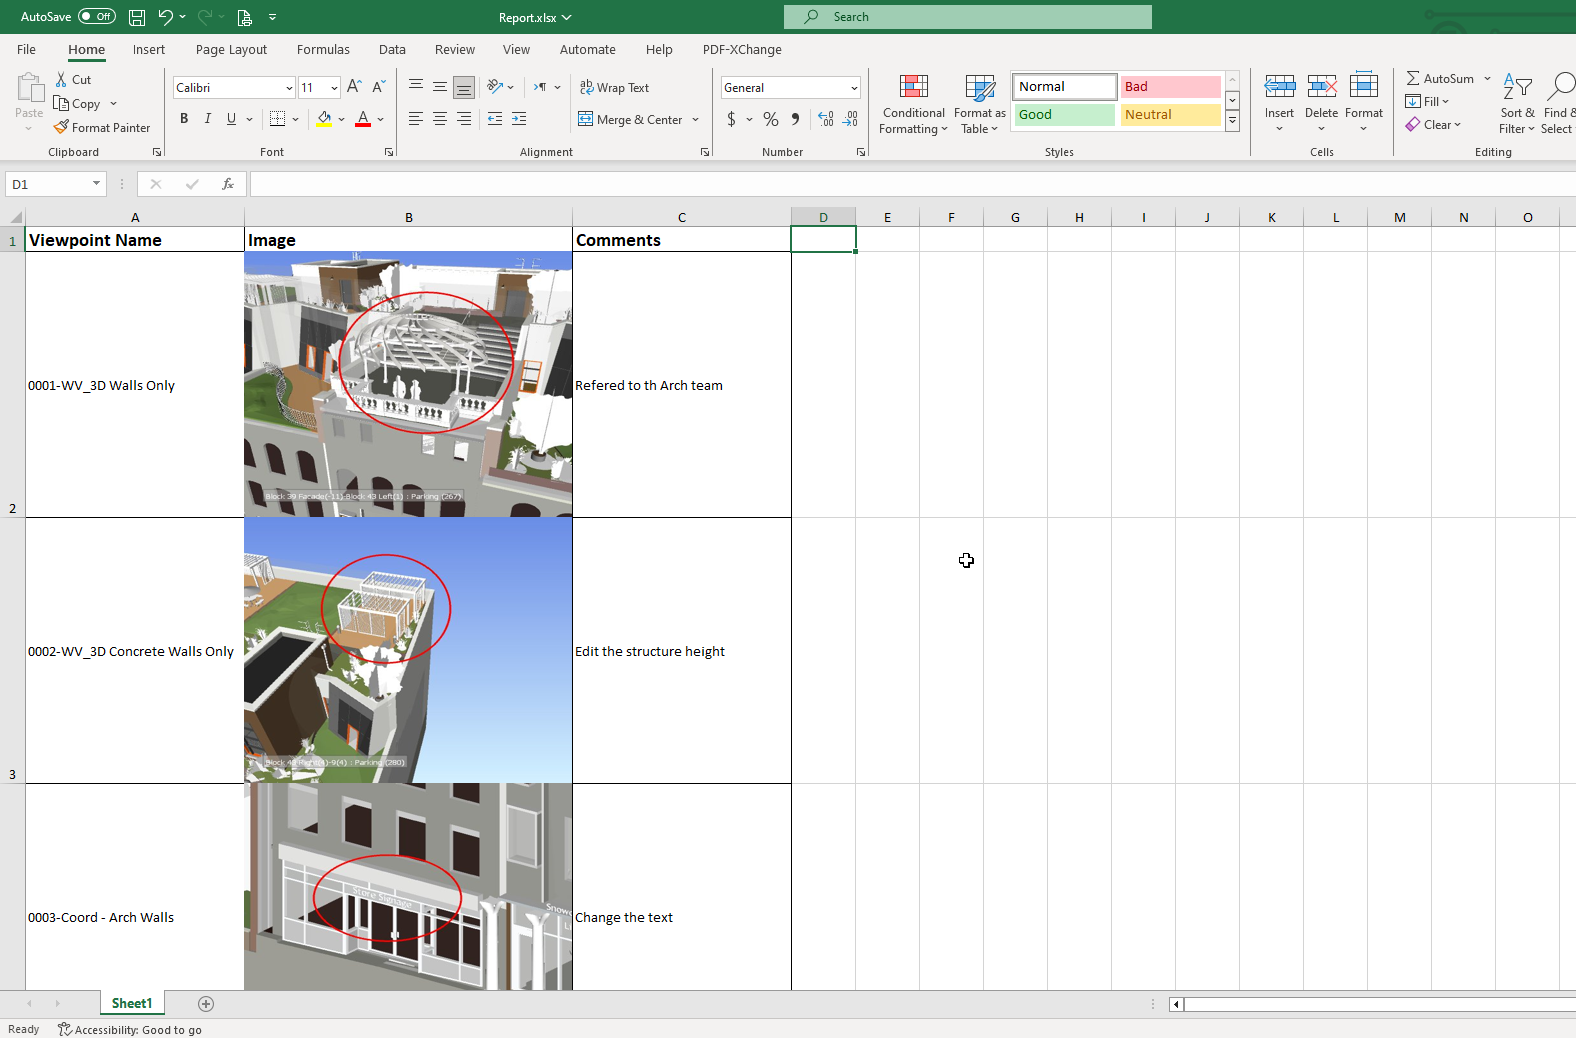Switch to the Page Layout tab
Image resolution: width=1576 pixels, height=1038 pixels.
231,49
